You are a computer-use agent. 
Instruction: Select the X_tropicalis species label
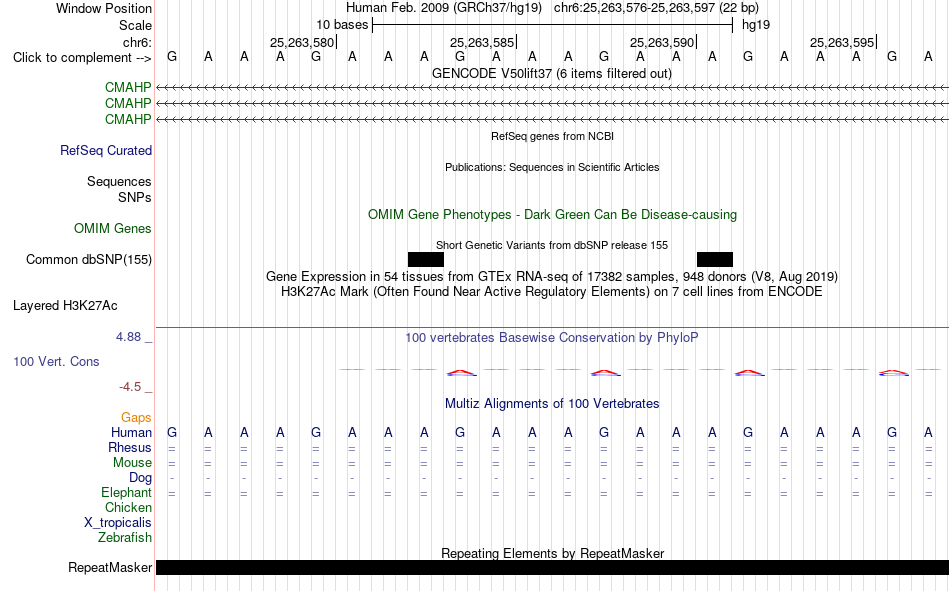(118, 523)
